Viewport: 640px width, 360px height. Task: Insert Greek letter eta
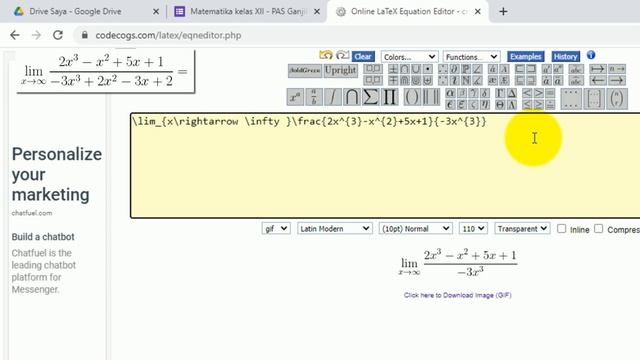tap(484, 105)
